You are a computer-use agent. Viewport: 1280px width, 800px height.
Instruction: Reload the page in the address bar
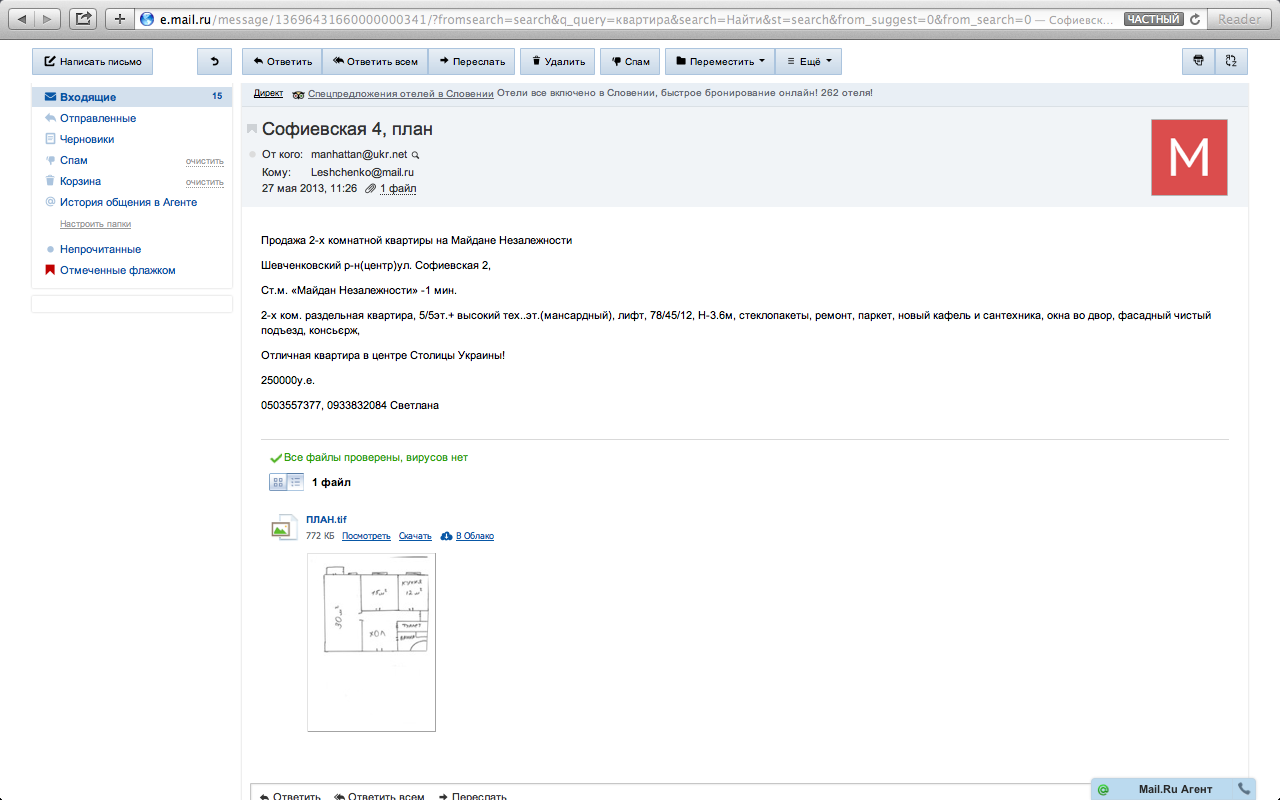tap(1194, 19)
